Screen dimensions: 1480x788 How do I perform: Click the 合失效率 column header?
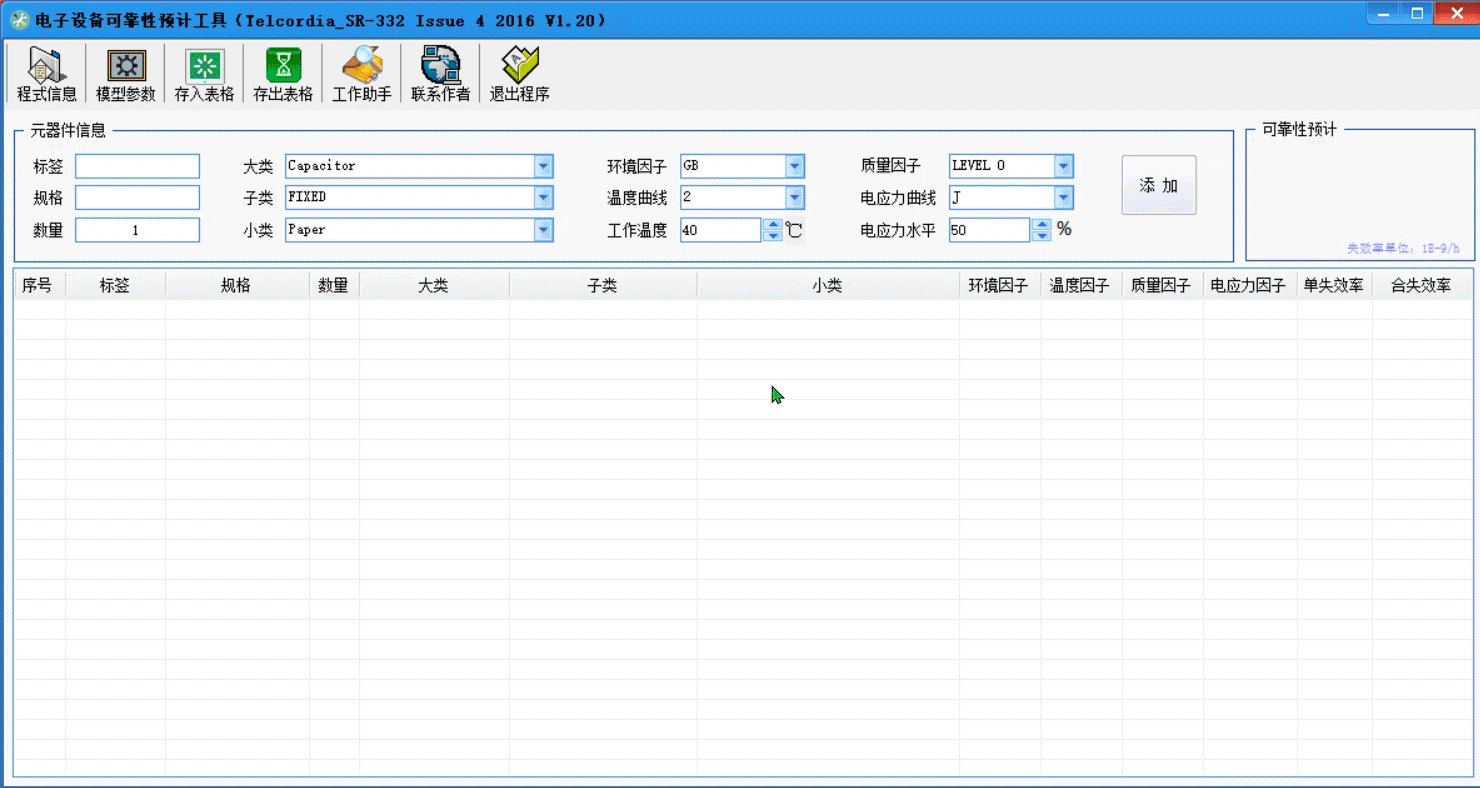pos(1420,286)
